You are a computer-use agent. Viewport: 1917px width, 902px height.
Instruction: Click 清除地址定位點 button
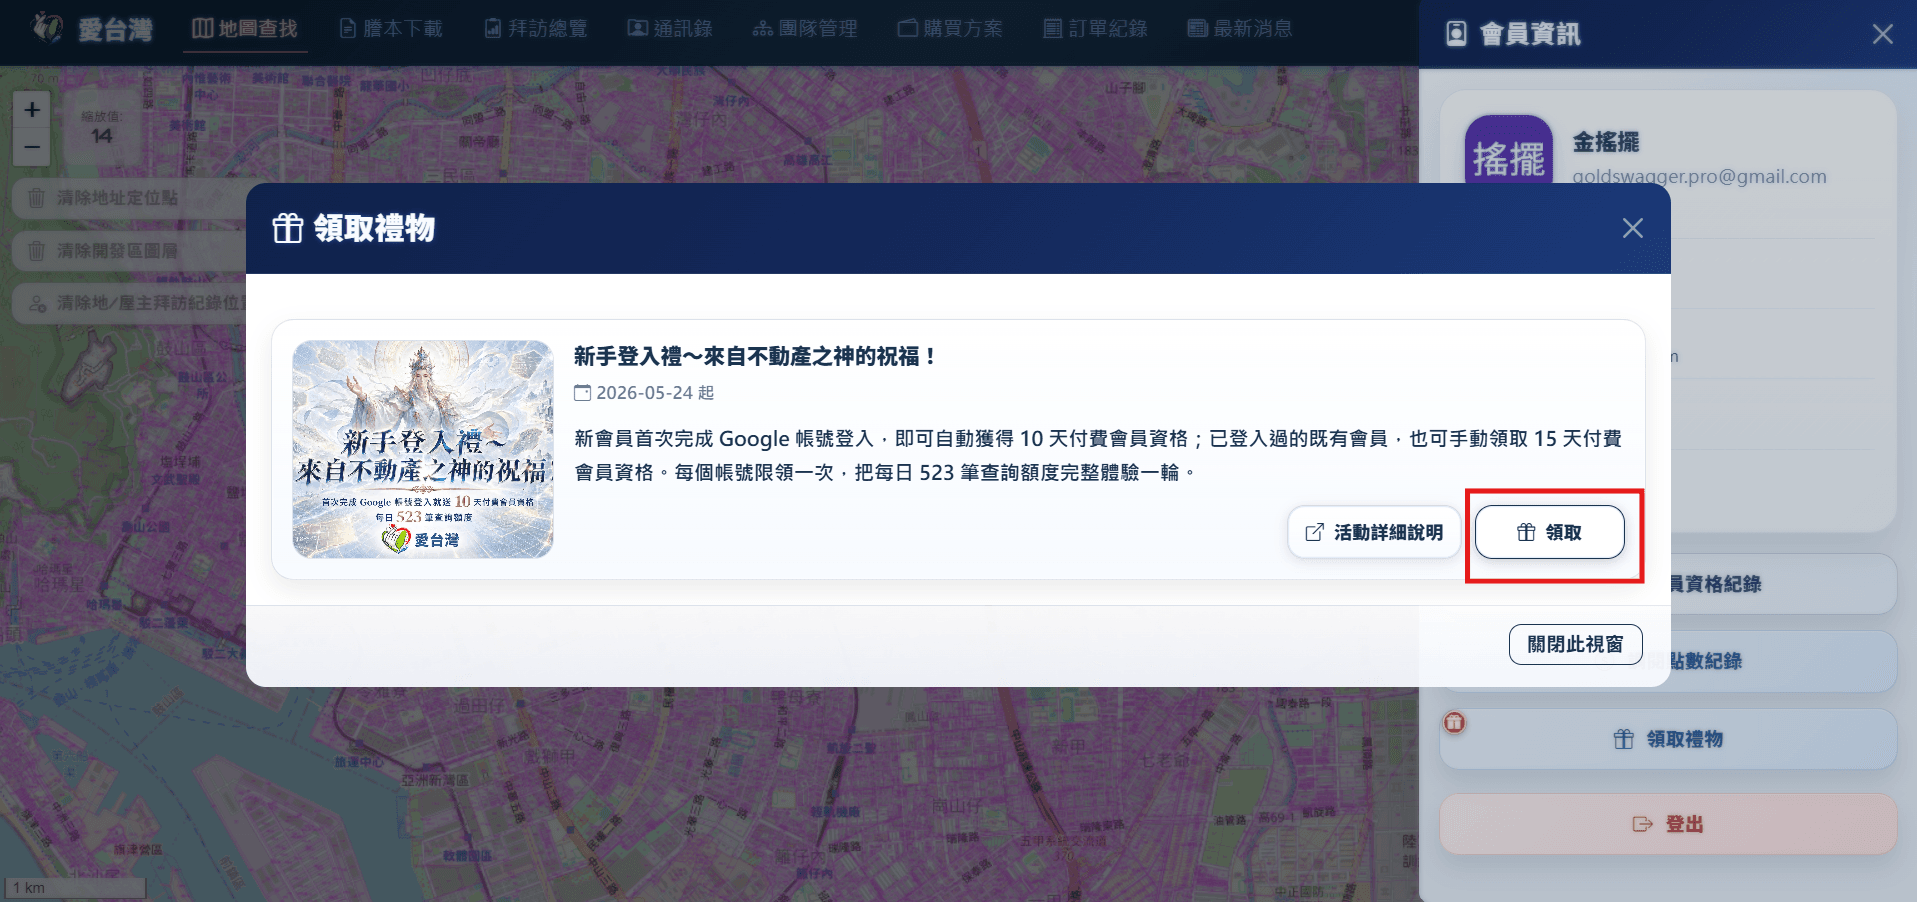coord(130,198)
